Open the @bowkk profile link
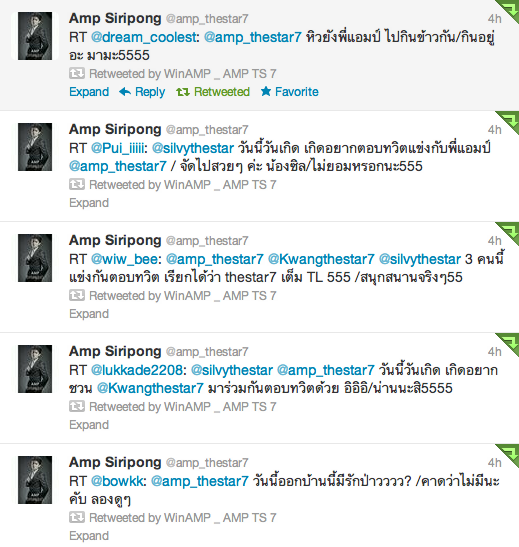Viewport: 519px width, 547px height. 119,481
